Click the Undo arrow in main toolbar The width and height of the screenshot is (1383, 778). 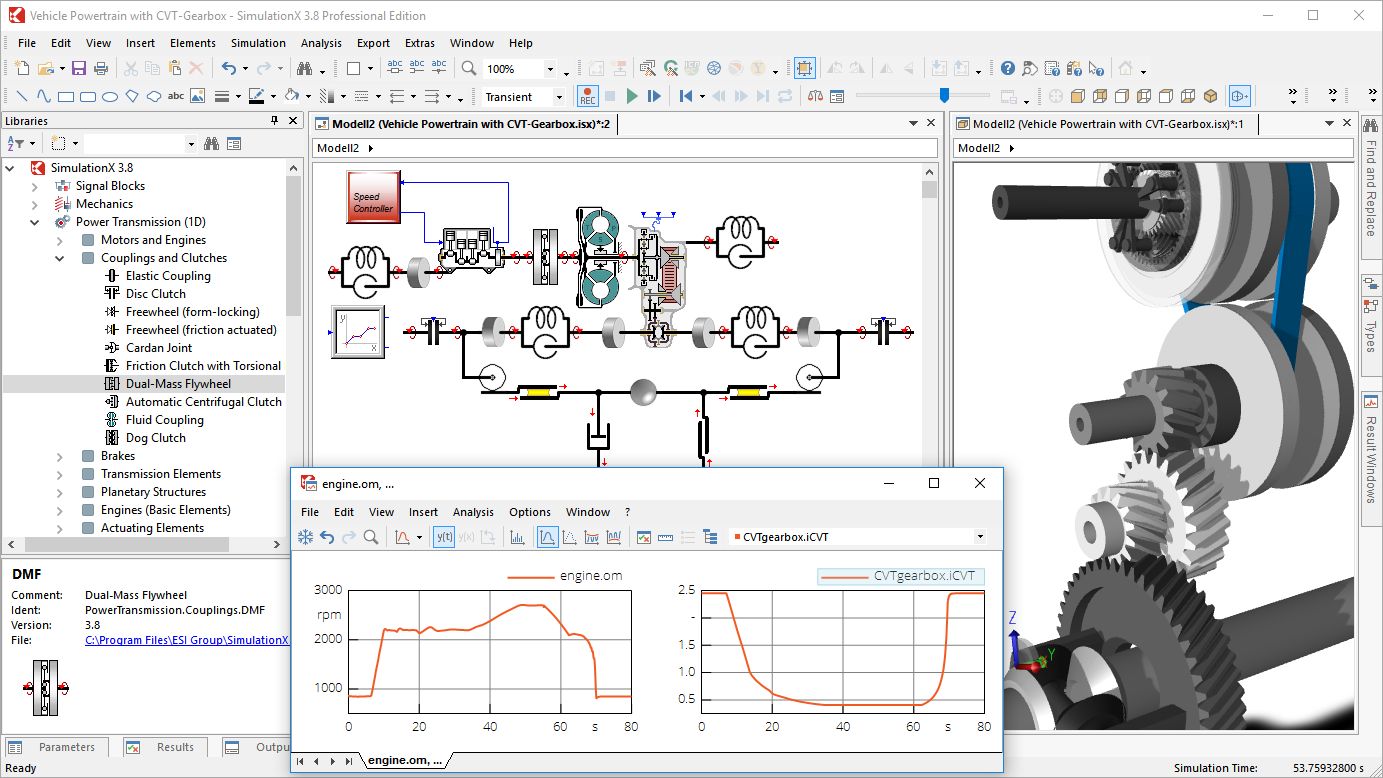click(229, 69)
